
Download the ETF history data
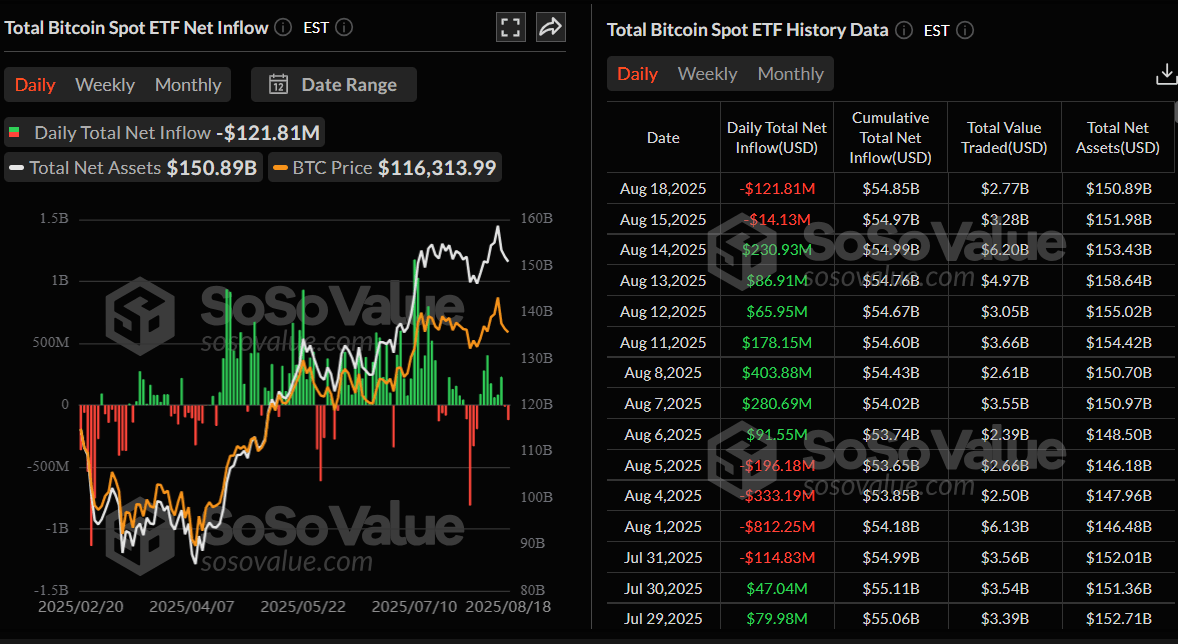tap(1166, 73)
